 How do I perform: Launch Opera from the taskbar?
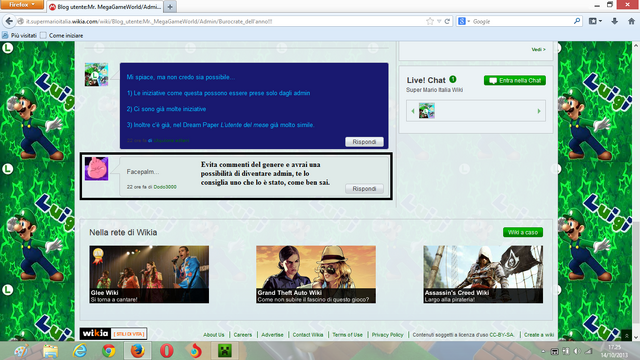pyautogui.click(x=167, y=351)
